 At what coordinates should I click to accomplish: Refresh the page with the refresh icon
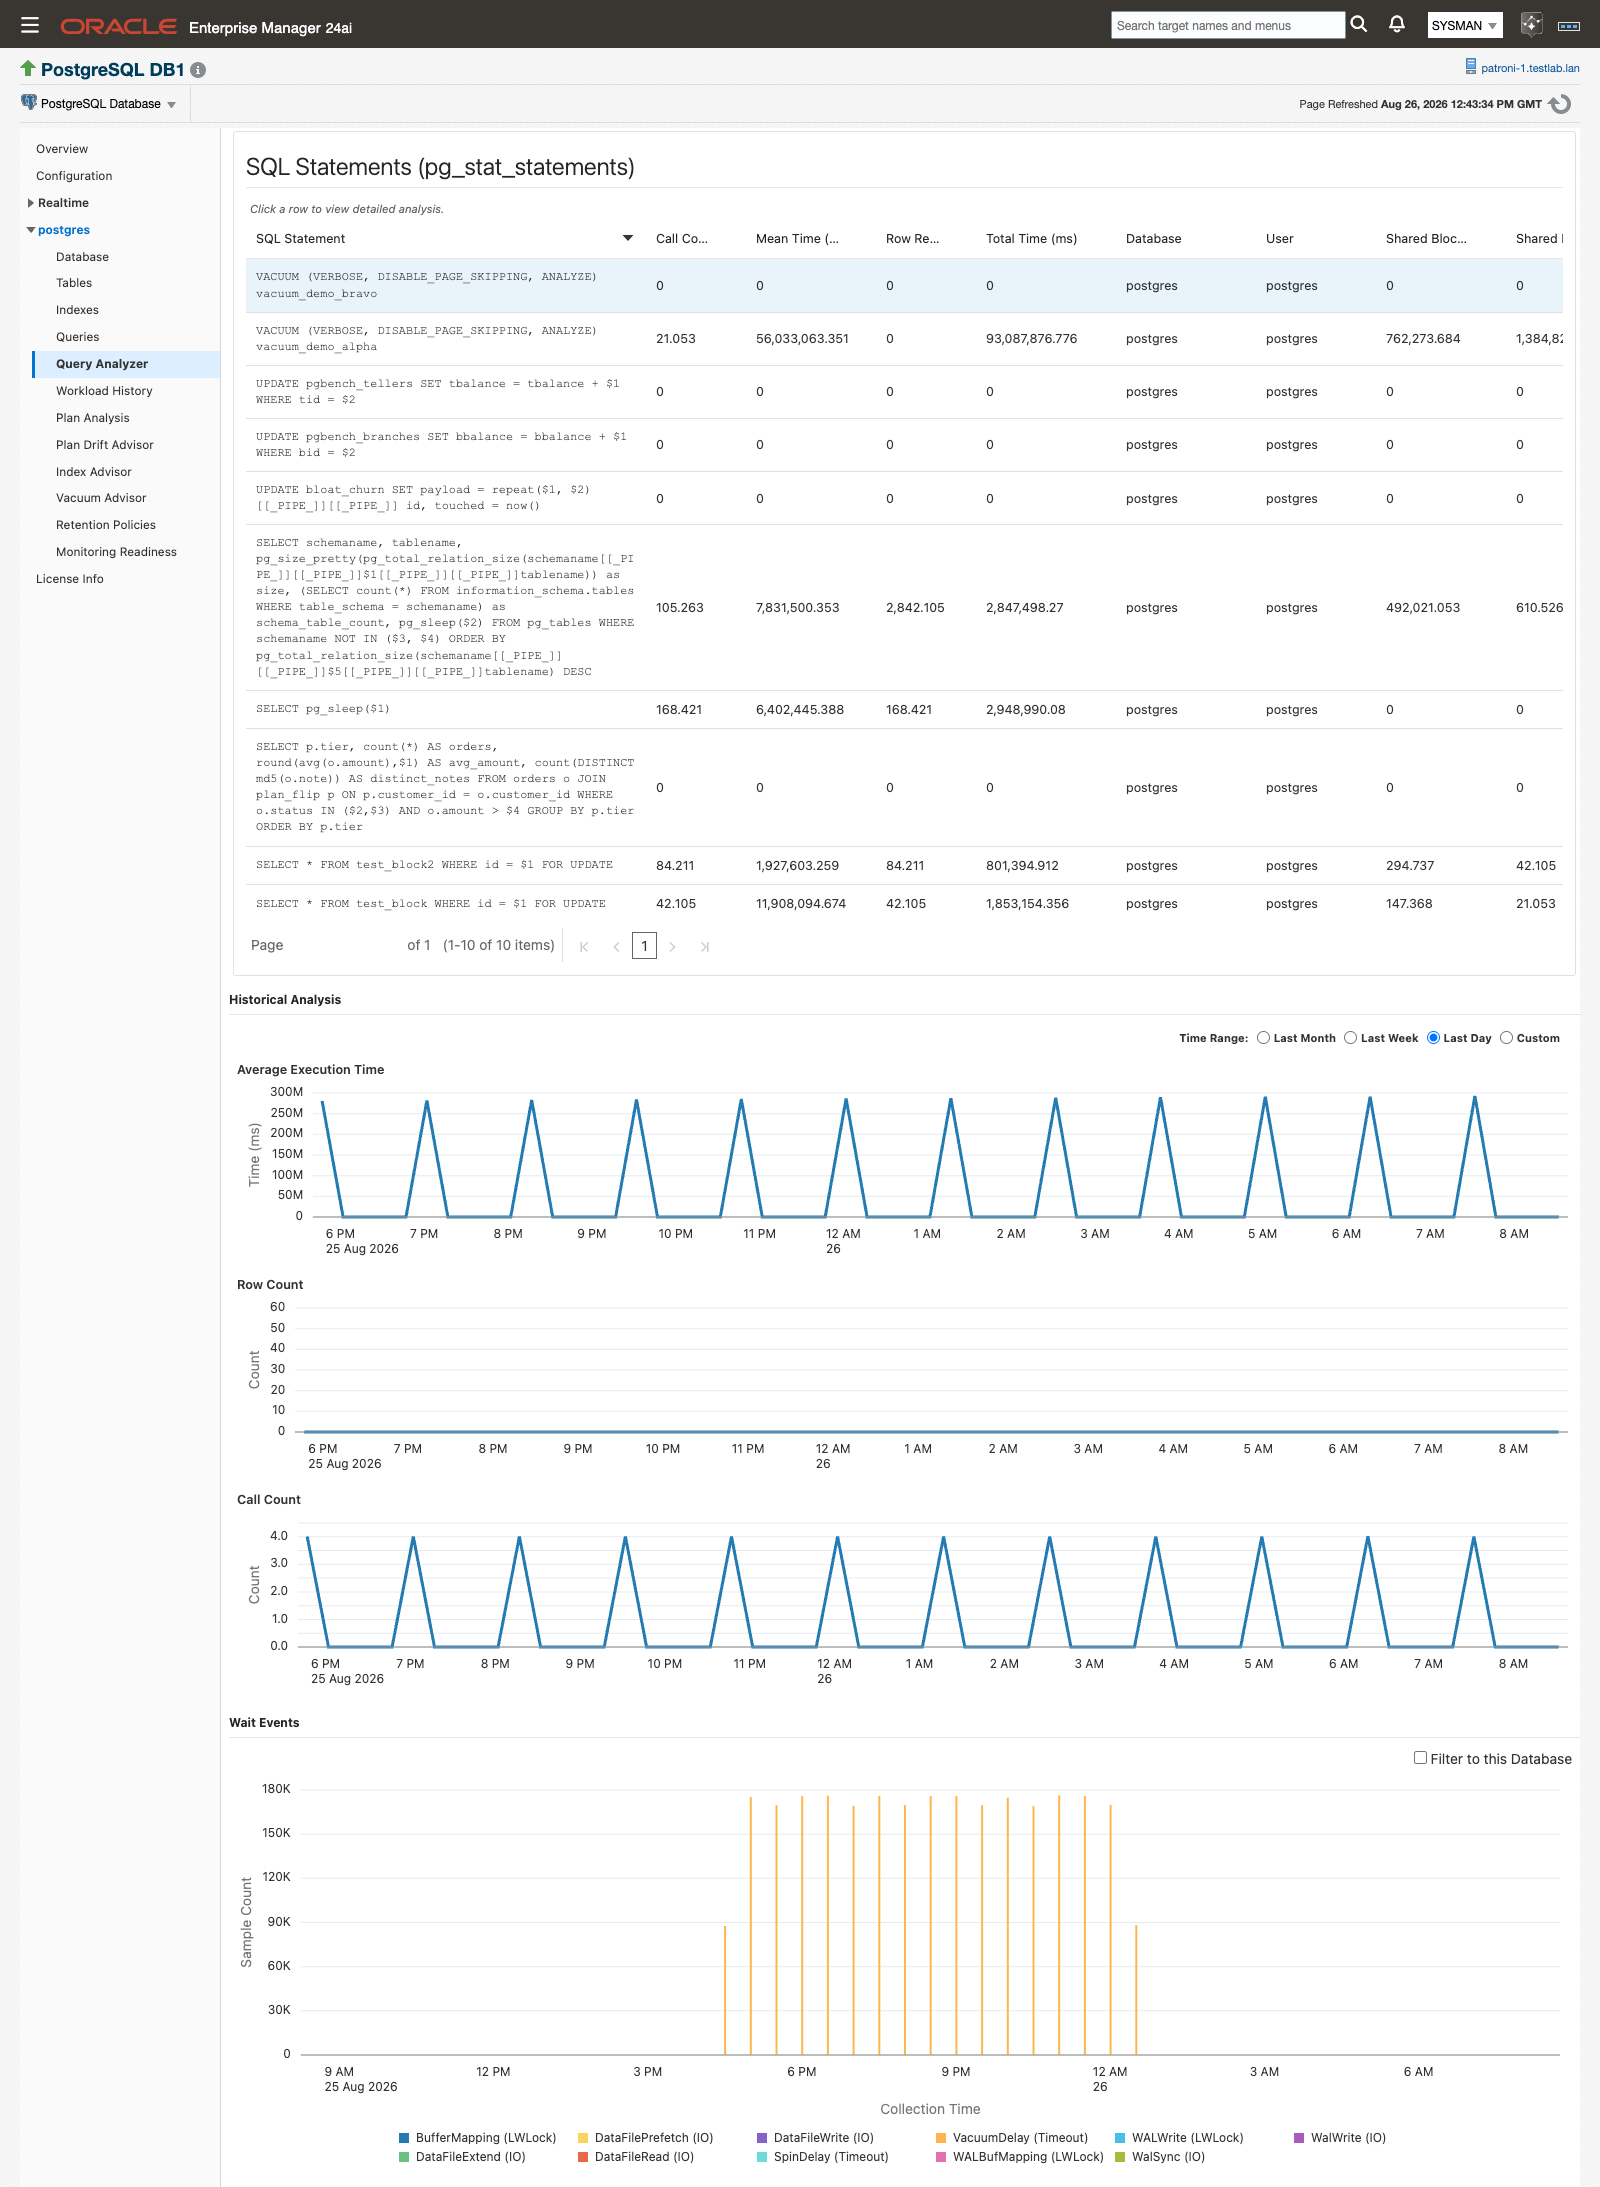pos(1560,104)
